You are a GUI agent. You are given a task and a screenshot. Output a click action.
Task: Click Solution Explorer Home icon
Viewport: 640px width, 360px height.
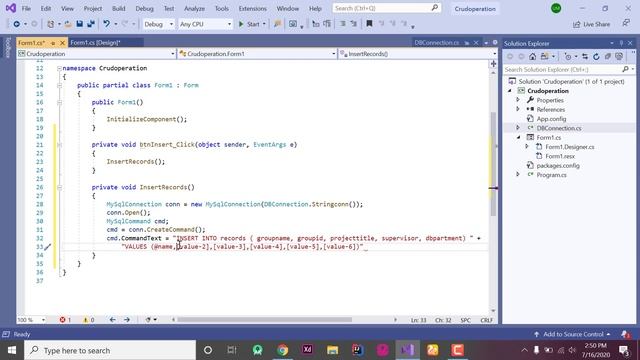(533, 56)
